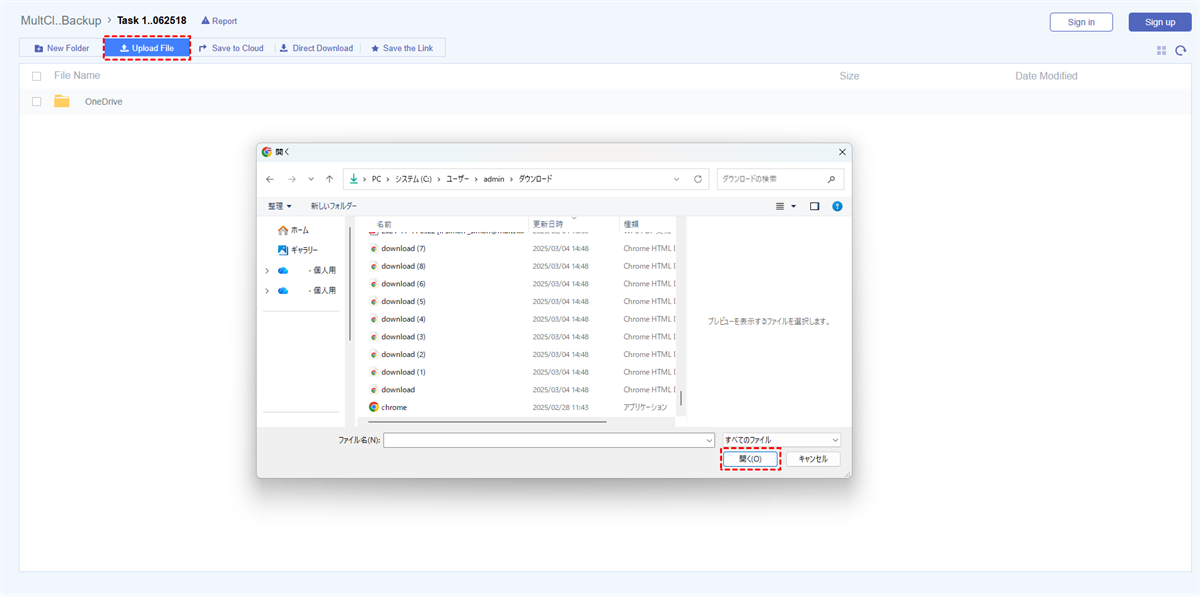Screen dimensions: 1200x596
Task: Open recent locations dropdown in dialog
Action: tap(311, 179)
